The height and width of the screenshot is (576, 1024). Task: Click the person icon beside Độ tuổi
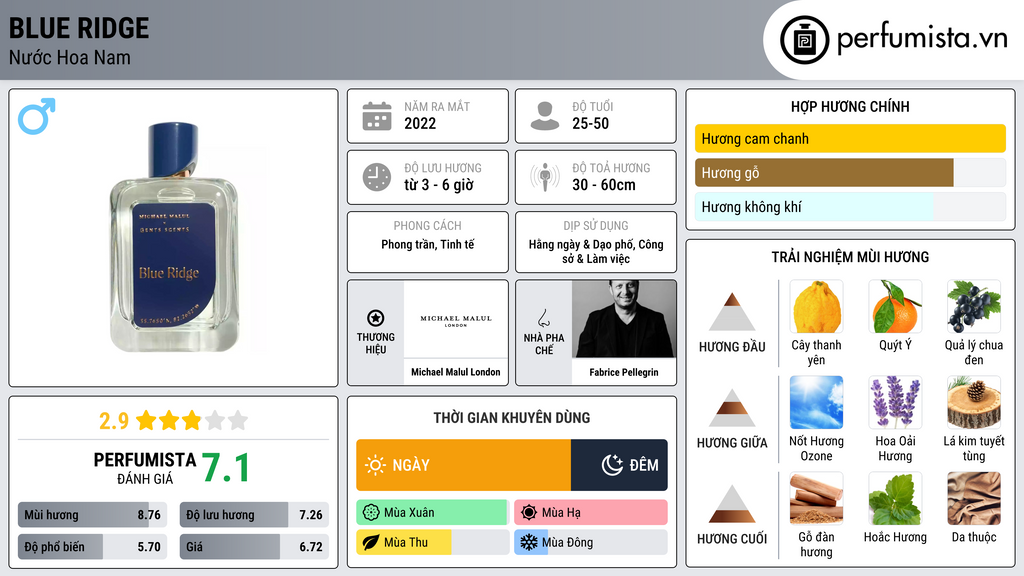pyautogui.click(x=545, y=116)
